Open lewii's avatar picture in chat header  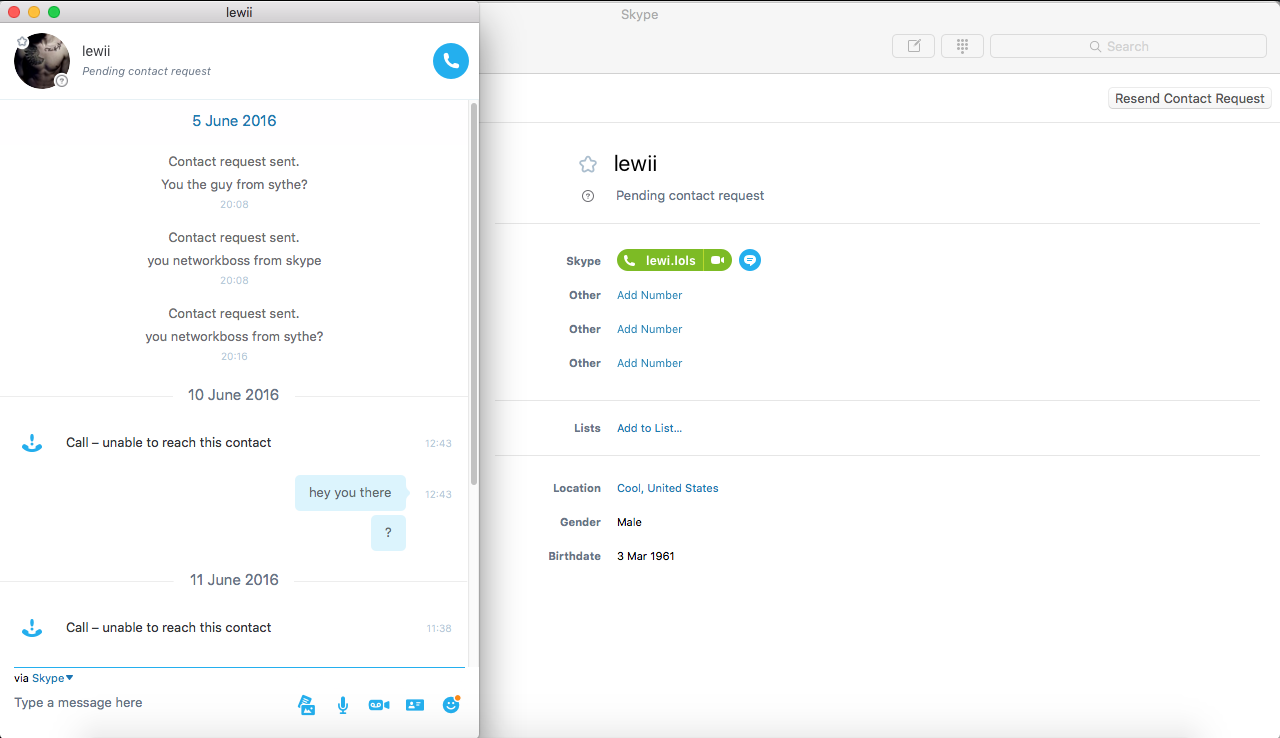pyautogui.click(x=42, y=61)
